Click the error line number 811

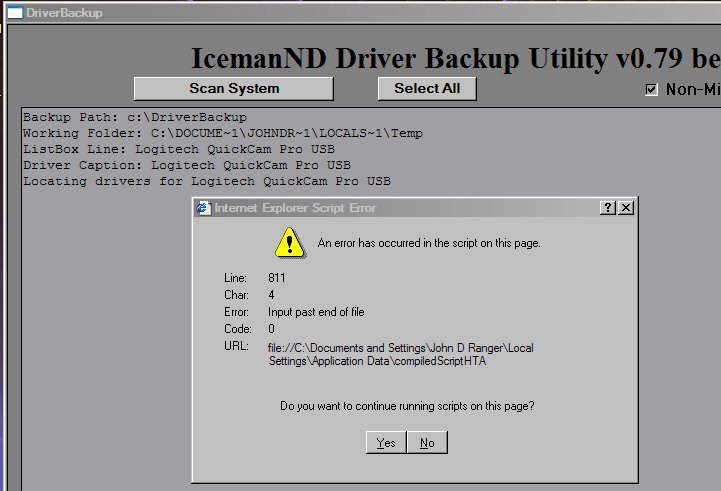click(x=277, y=278)
